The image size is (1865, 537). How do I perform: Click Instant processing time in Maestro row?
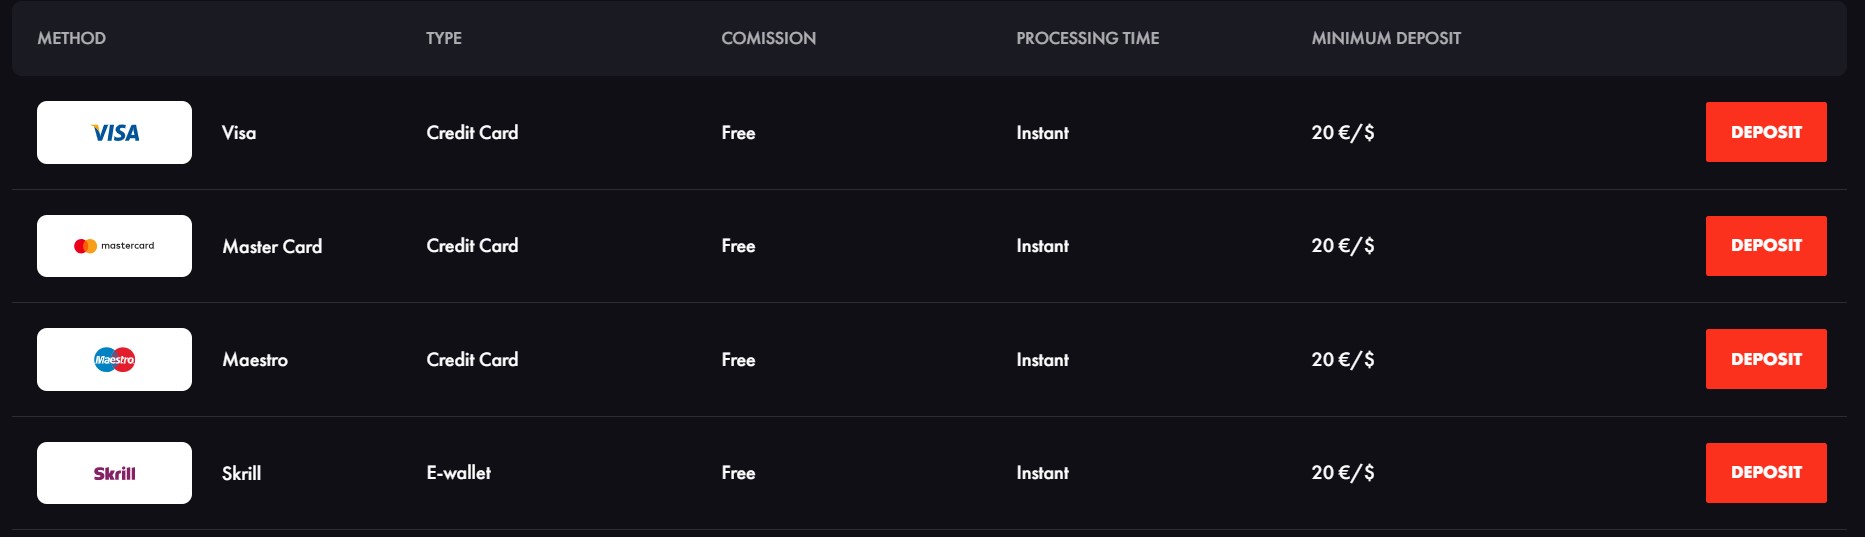click(1042, 360)
